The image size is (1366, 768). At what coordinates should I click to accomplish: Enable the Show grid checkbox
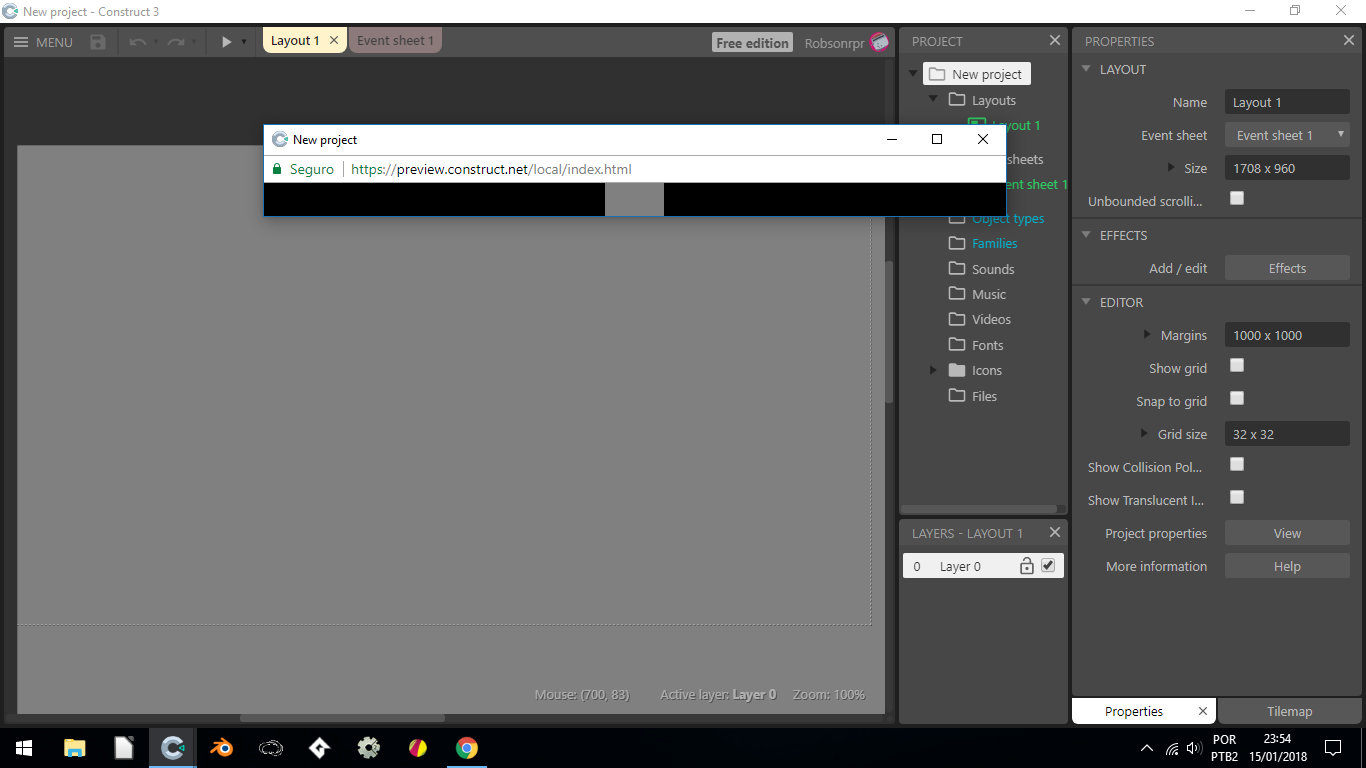[x=1237, y=365]
